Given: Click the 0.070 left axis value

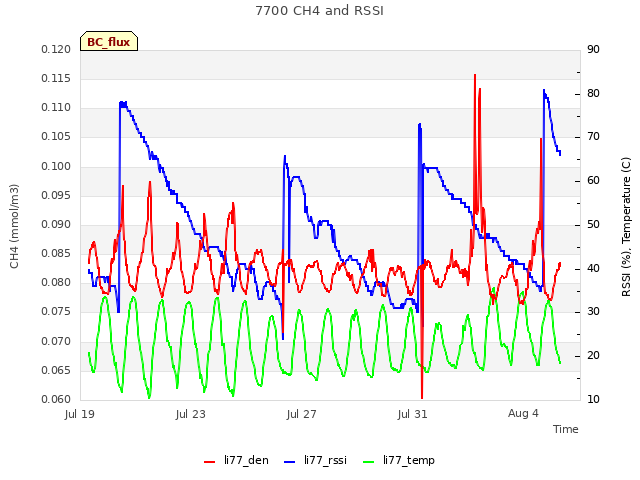Looking at the screenshot, I should [56, 341].
